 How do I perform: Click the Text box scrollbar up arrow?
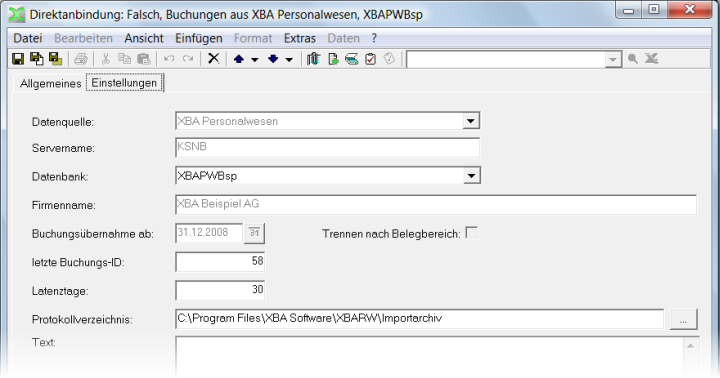[690, 346]
